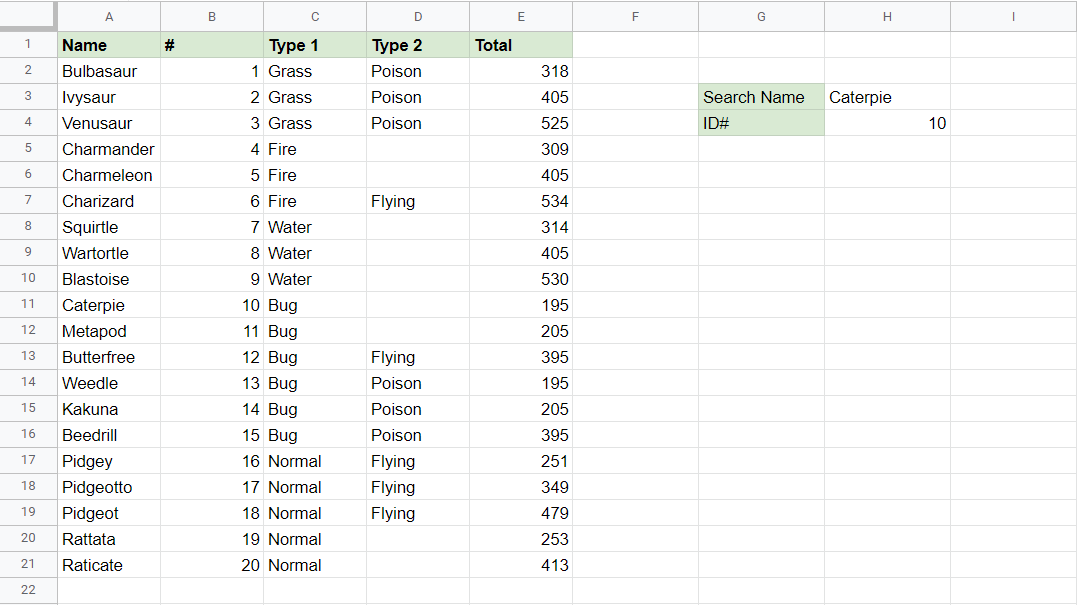The width and height of the screenshot is (1077, 605).
Task: Select the Charizard name cell
Action: (x=109, y=201)
